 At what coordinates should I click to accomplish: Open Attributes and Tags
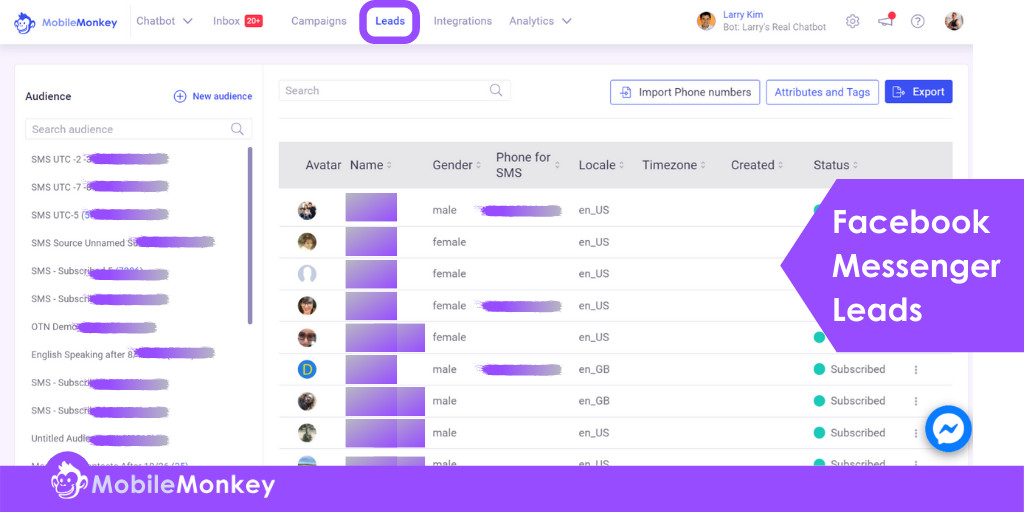point(822,92)
